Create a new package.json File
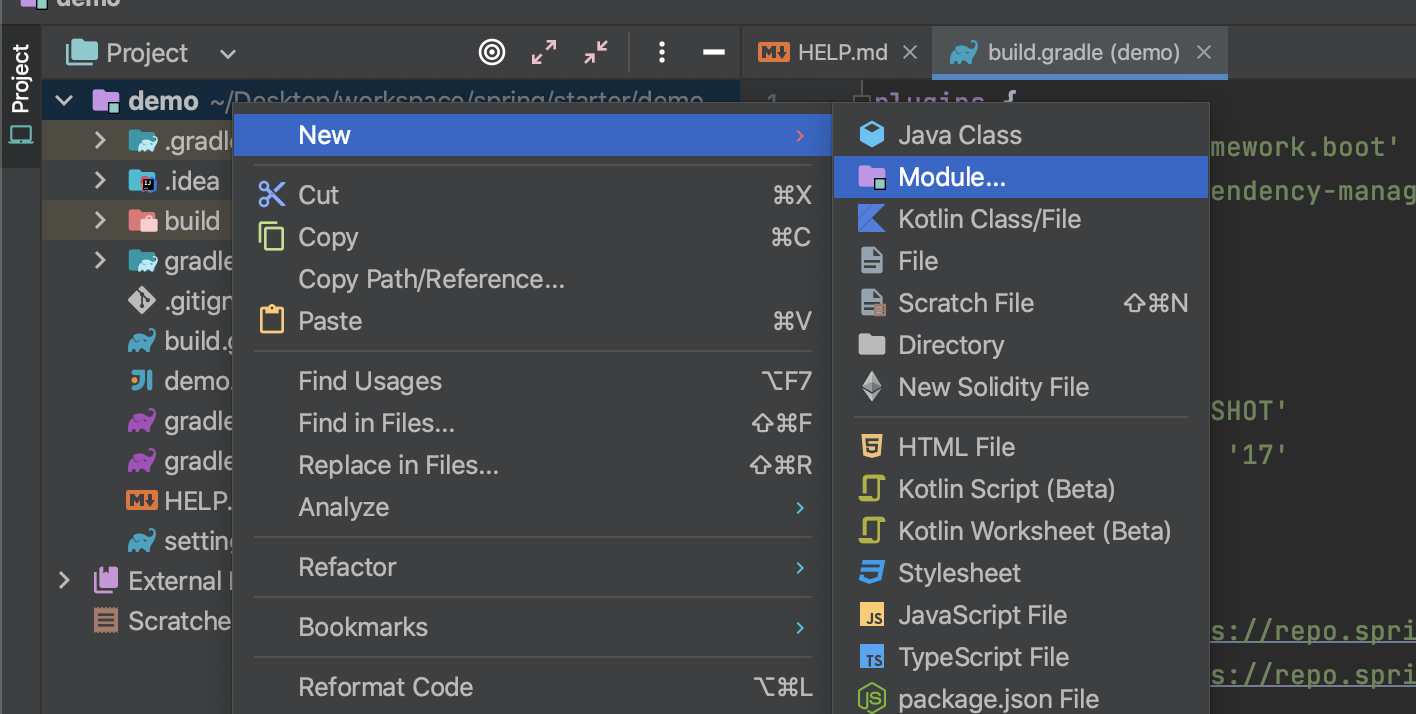Screen dimensions: 1416x714 click(1021, 697)
